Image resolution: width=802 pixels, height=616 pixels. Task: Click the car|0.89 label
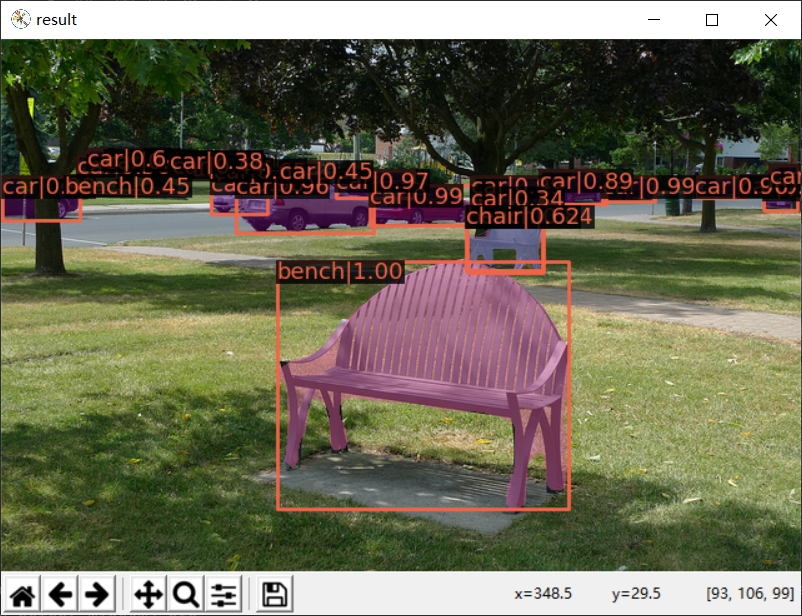(x=586, y=181)
